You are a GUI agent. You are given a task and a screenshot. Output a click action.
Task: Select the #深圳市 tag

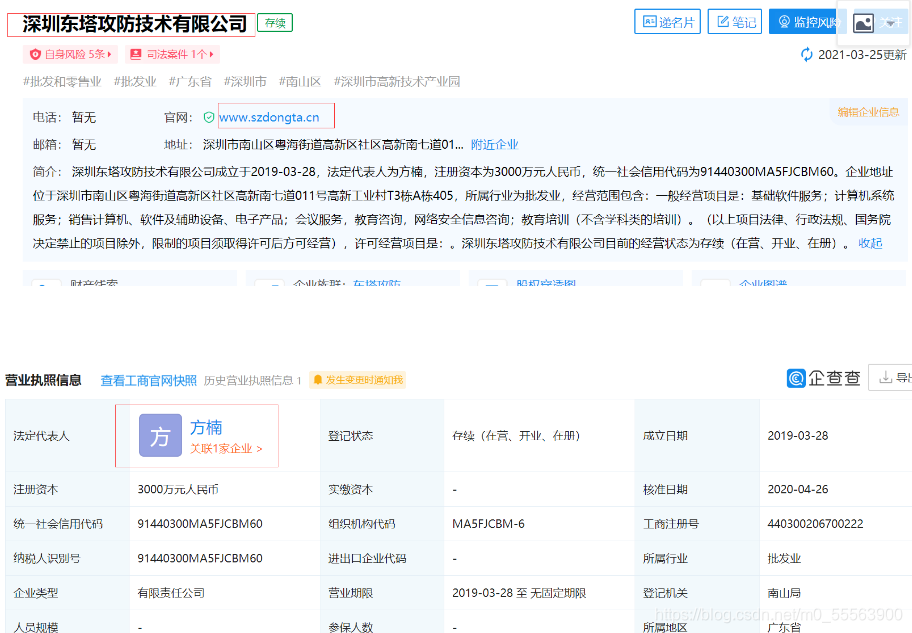(245, 81)
